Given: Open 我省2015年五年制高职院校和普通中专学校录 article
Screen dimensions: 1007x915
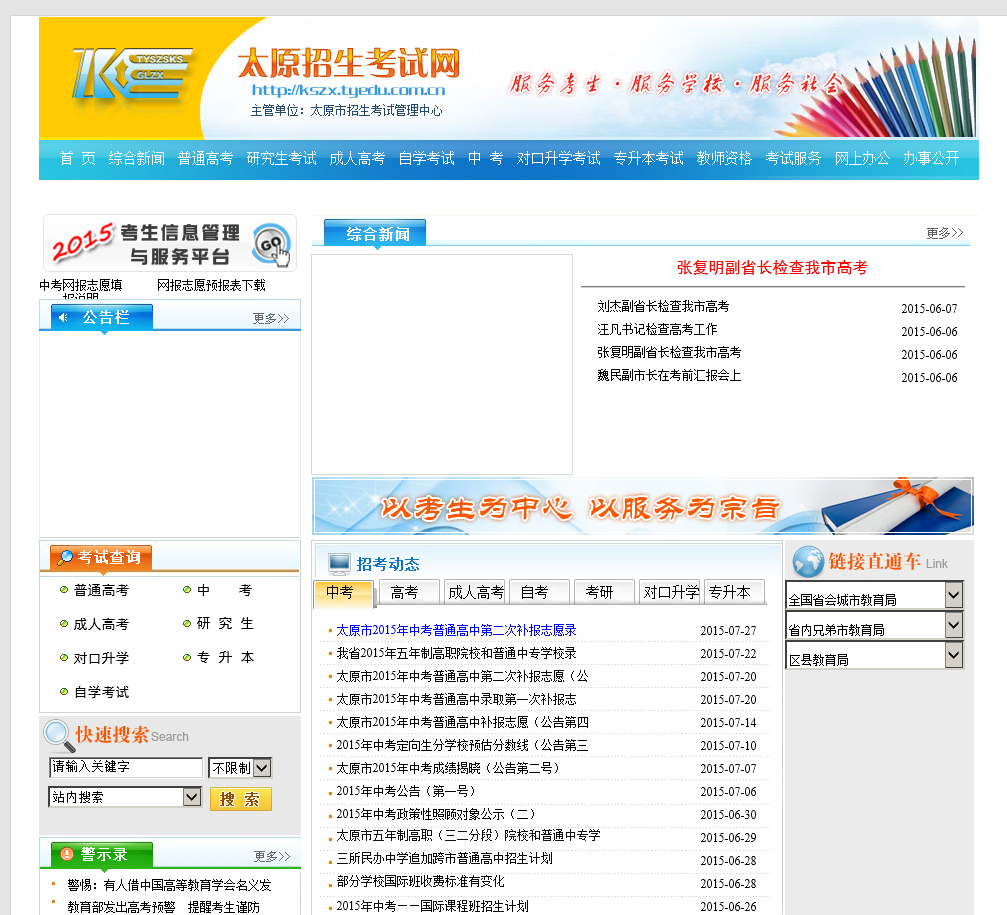Looking at the screenshot, I should [456, 654].
